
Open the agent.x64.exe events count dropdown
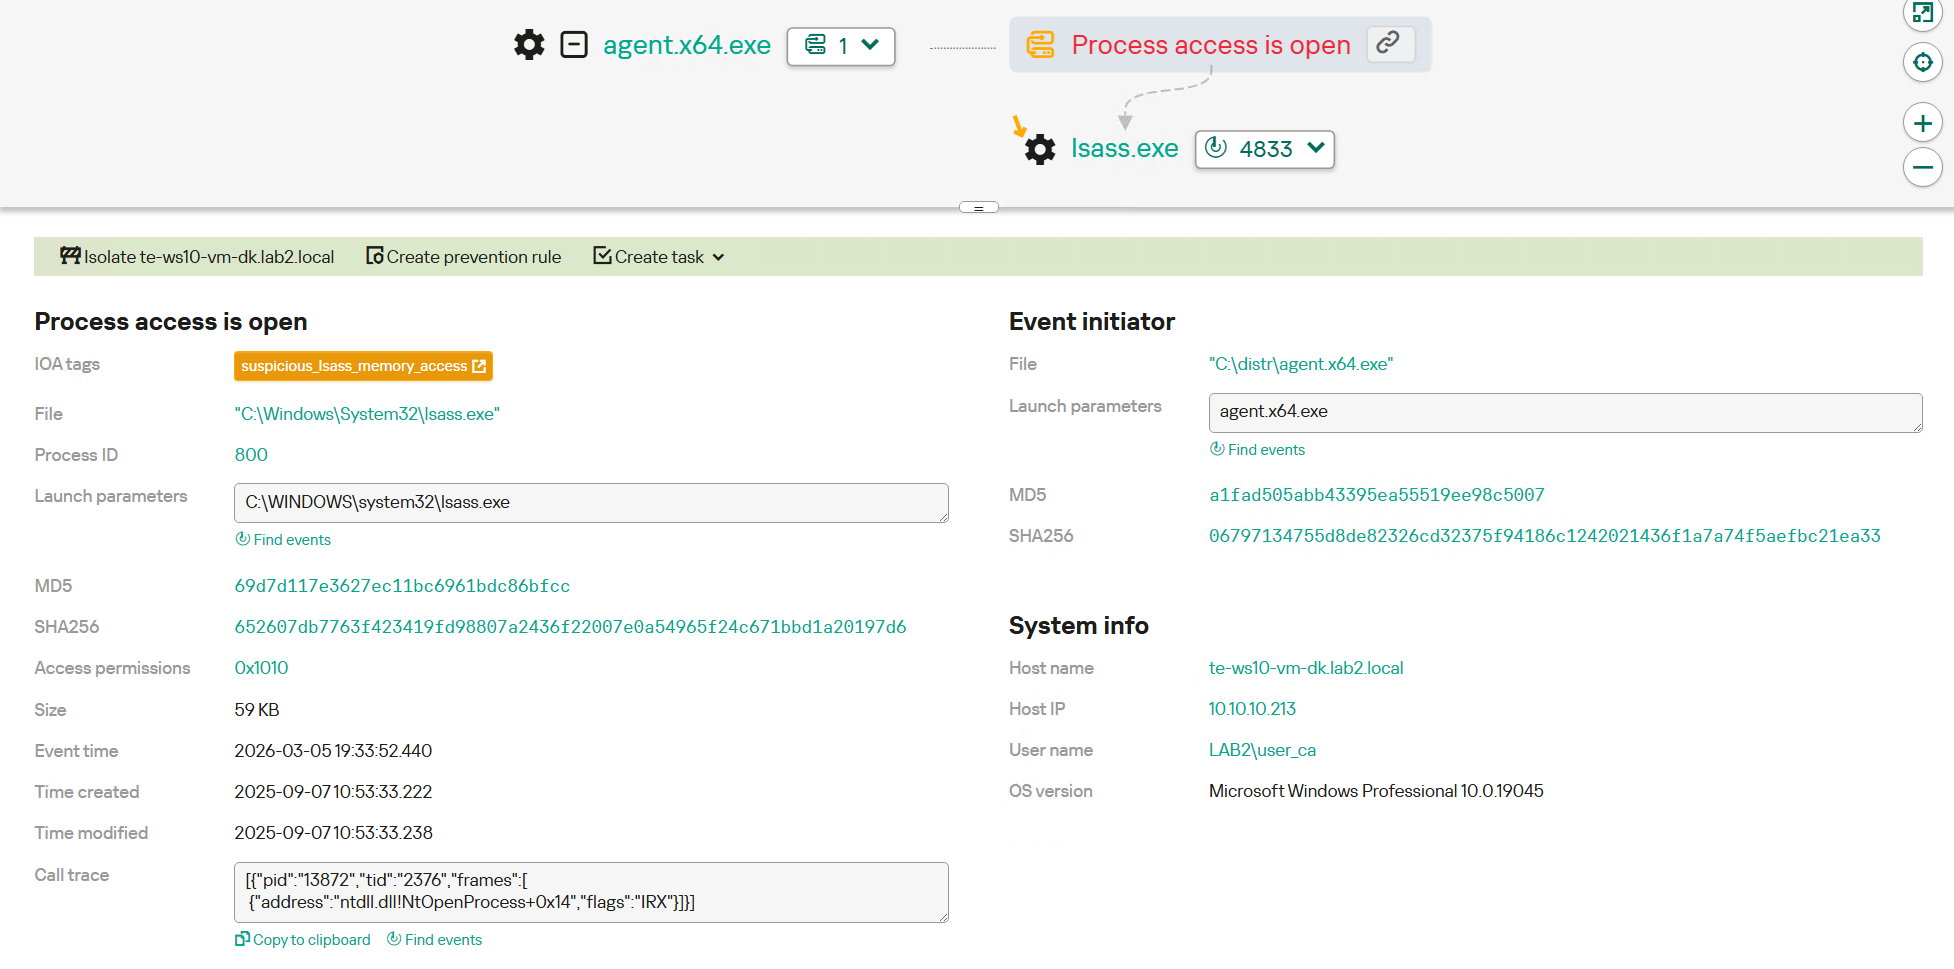[841, 46]
